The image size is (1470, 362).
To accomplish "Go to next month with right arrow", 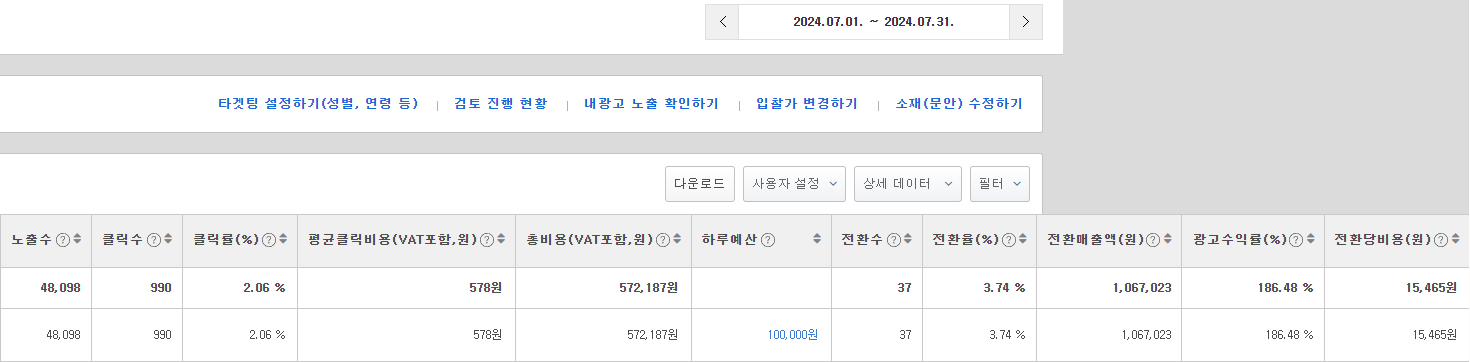I will tap(1025, 21).
